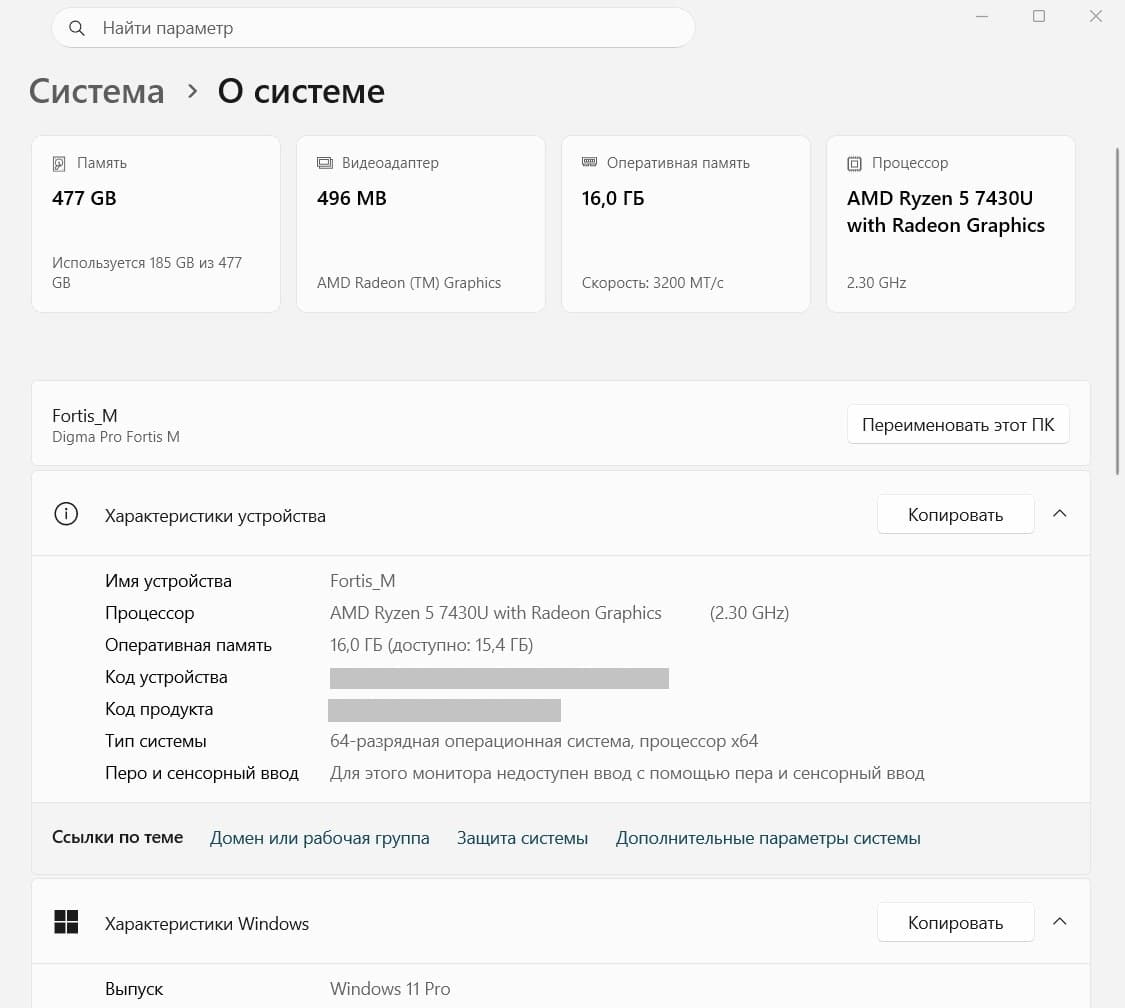Close the Settings window

tap(1096, 16)
